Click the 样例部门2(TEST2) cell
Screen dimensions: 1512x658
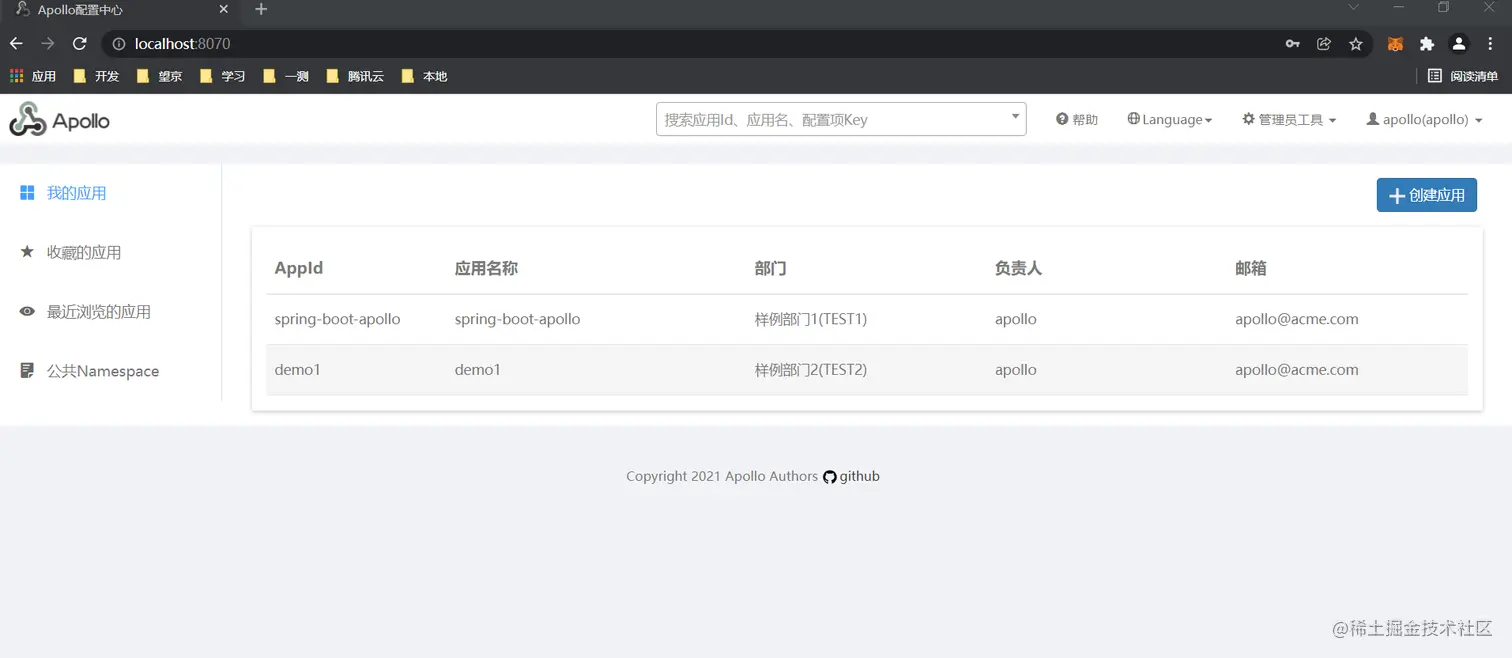(x=811, y=369)
